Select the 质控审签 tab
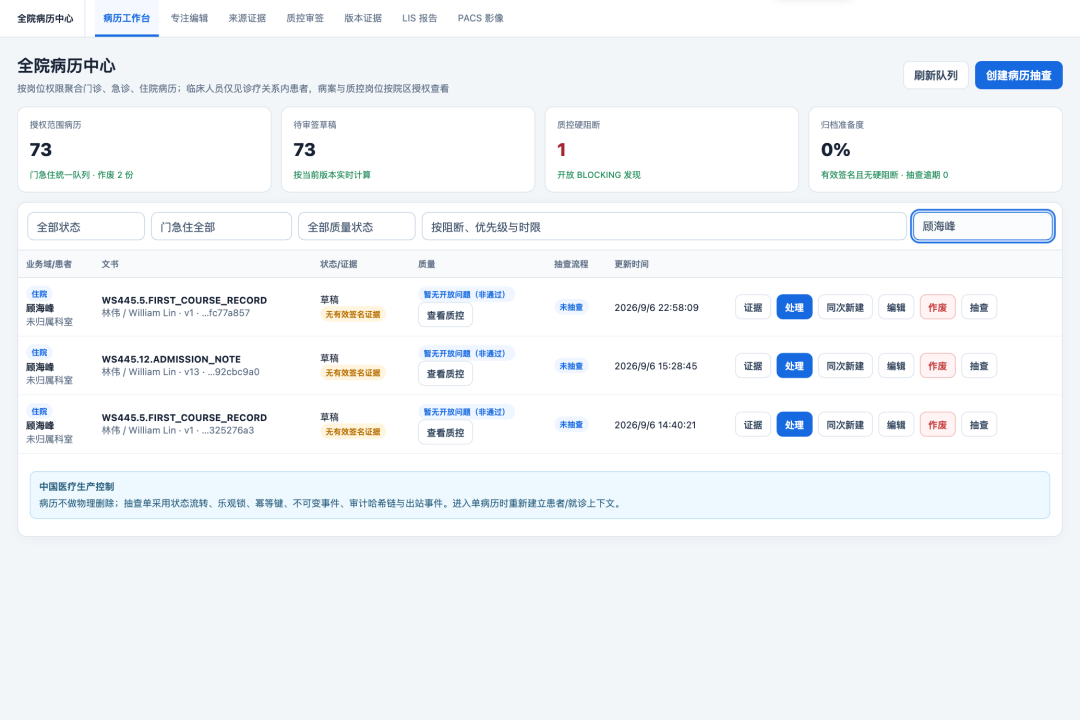Image resolution: width=1080 pixels, height=720 pixels. point(305,19)
